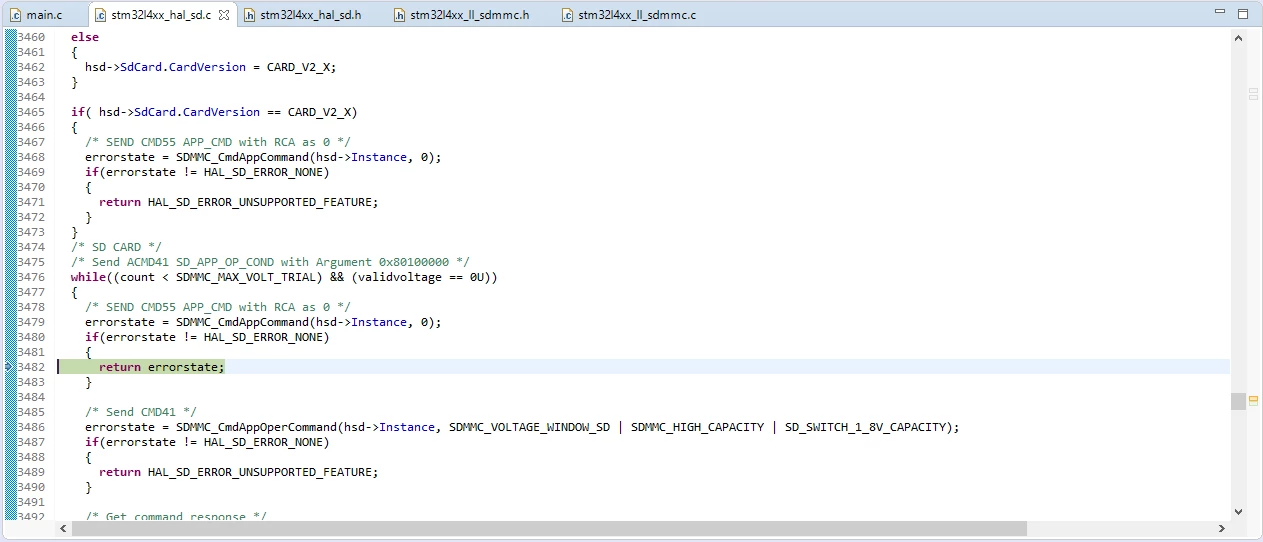This screenshot has height=542, width=1263.
Task: Click the horizontal scrollbar left arrow
Action: click(65, 528)
